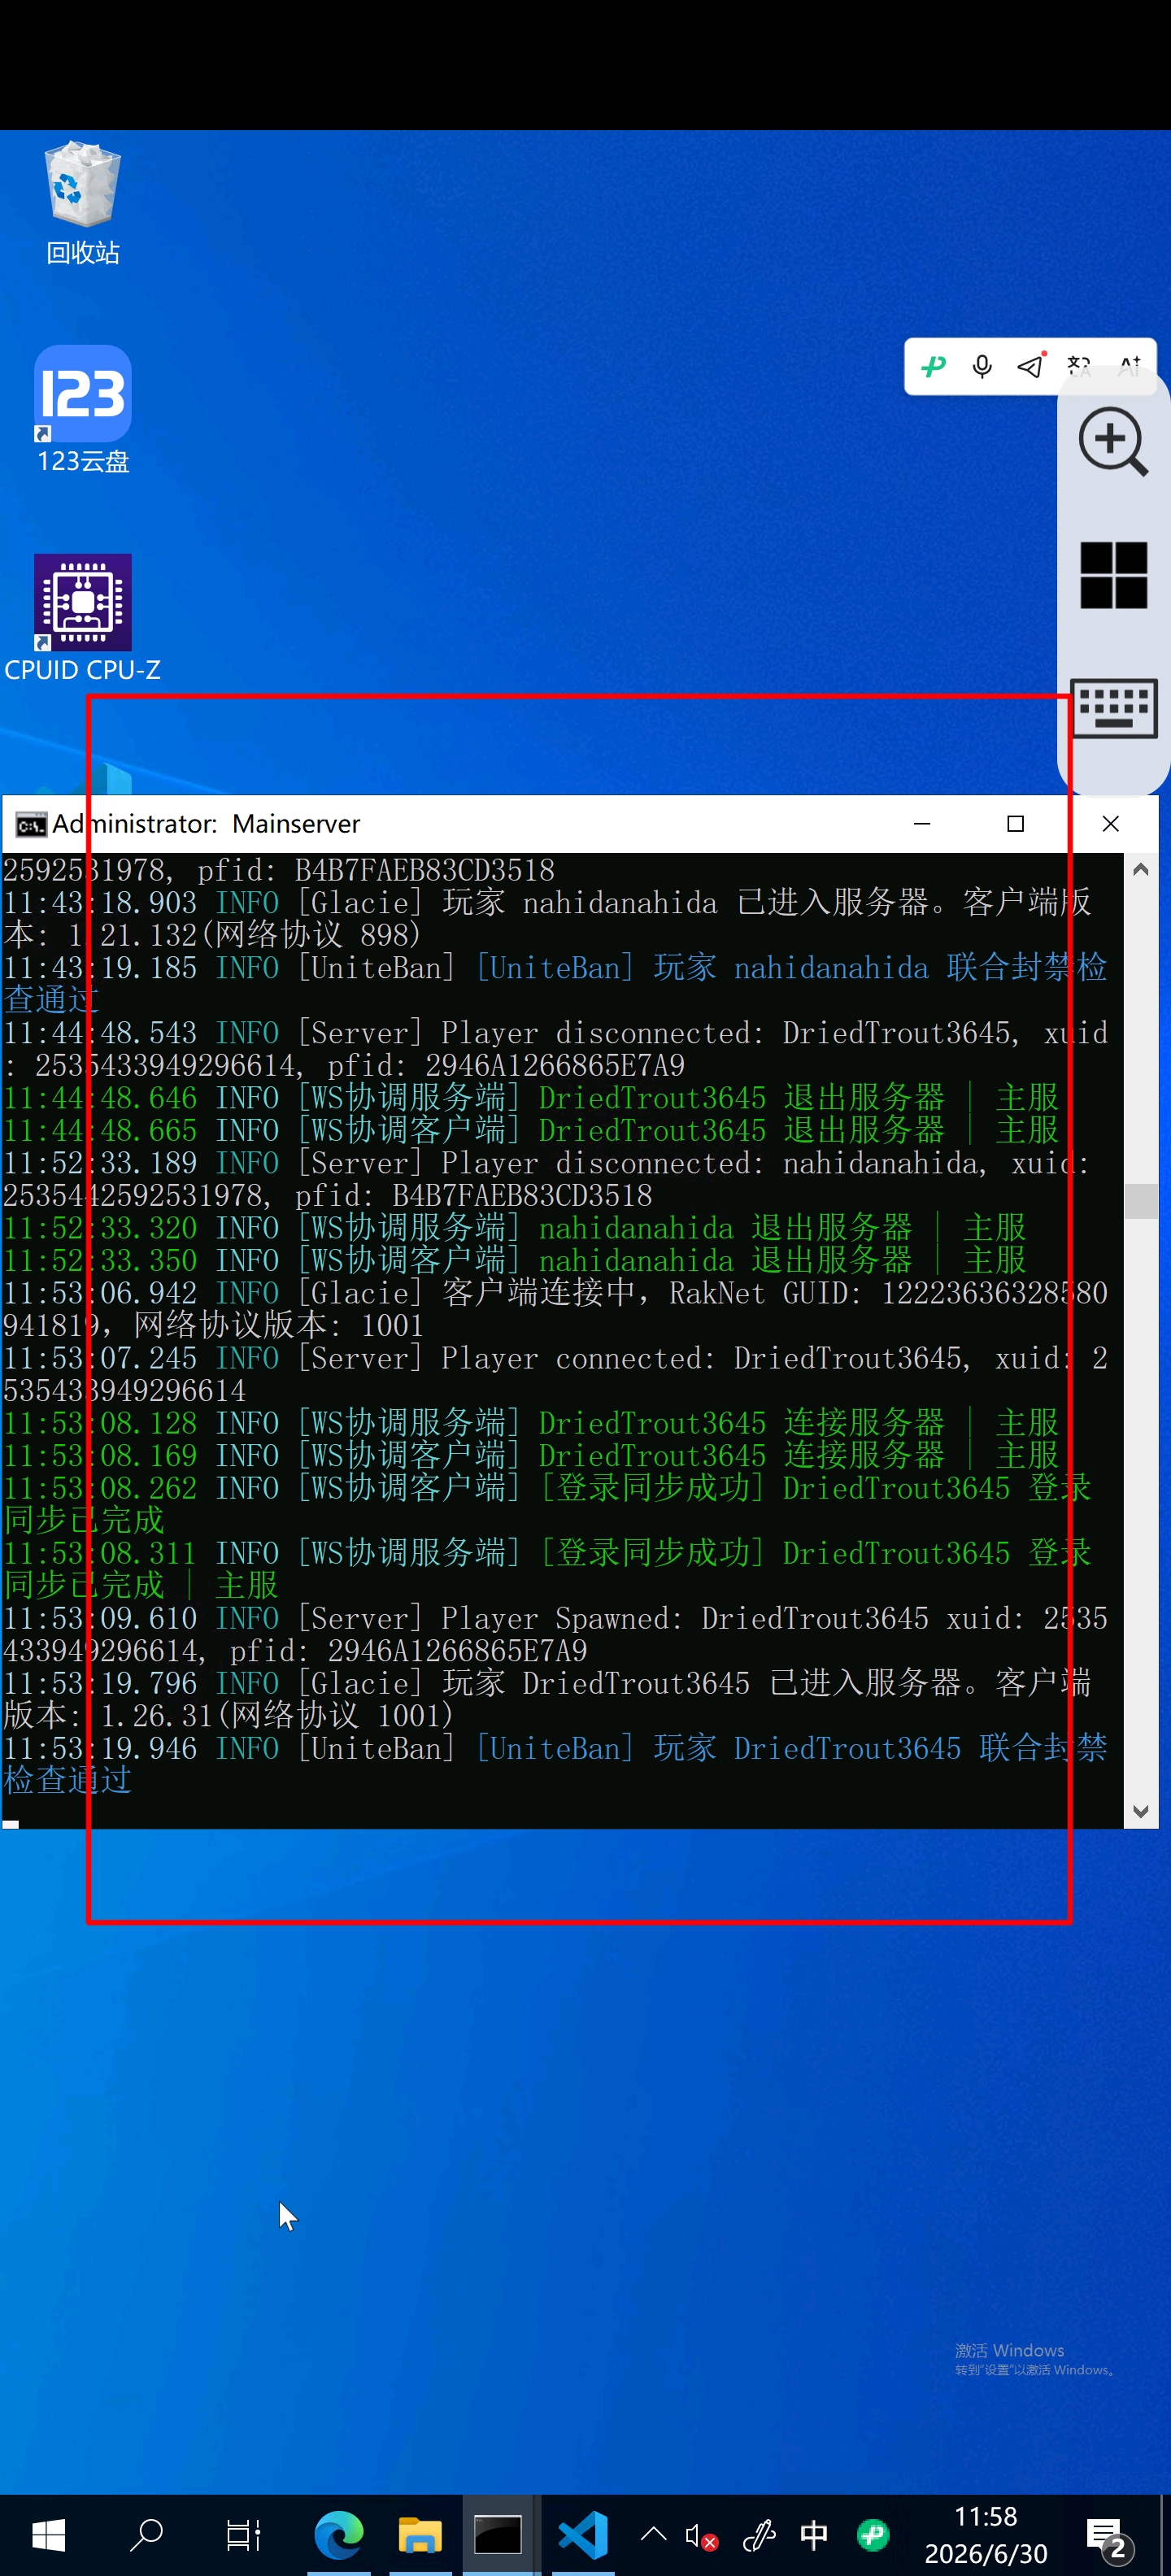Click the muted volume icon in the system tray
1171x2576 pixels.
(x=702, y=2535)
